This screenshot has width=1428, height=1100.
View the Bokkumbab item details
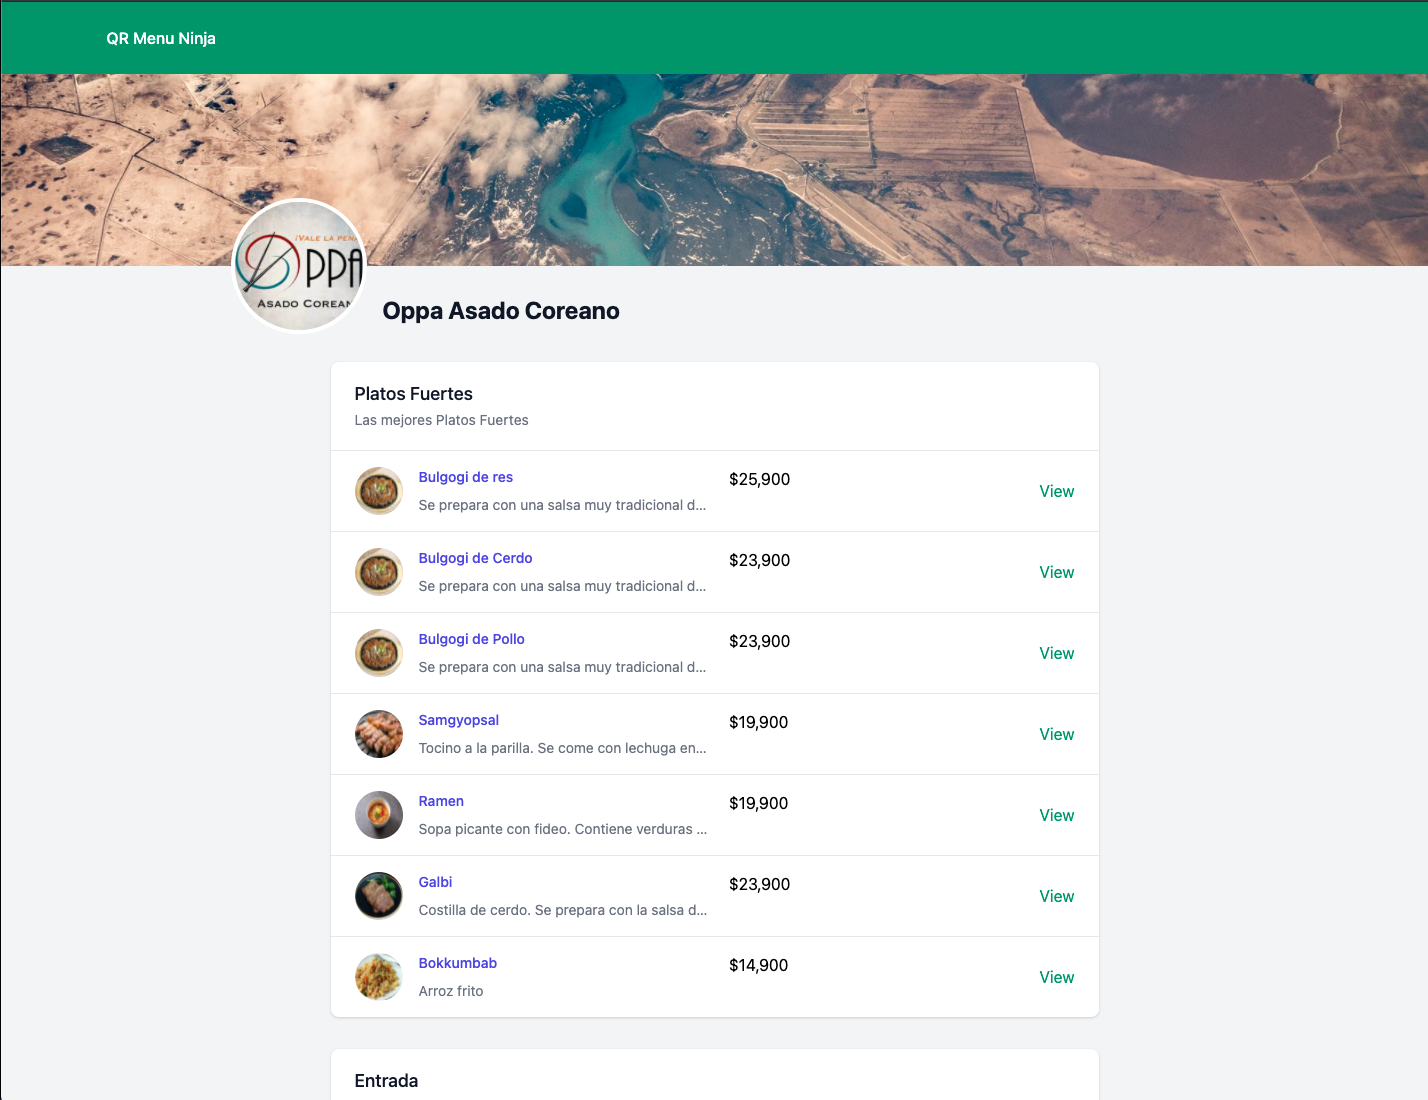pyautogui.click(x=1056, y=977)
